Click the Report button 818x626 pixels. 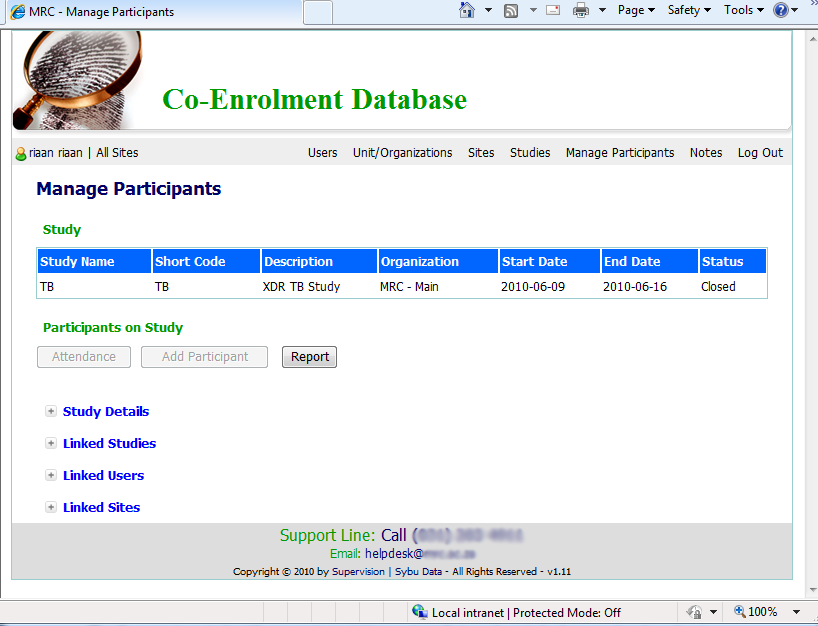pos(309,357)
